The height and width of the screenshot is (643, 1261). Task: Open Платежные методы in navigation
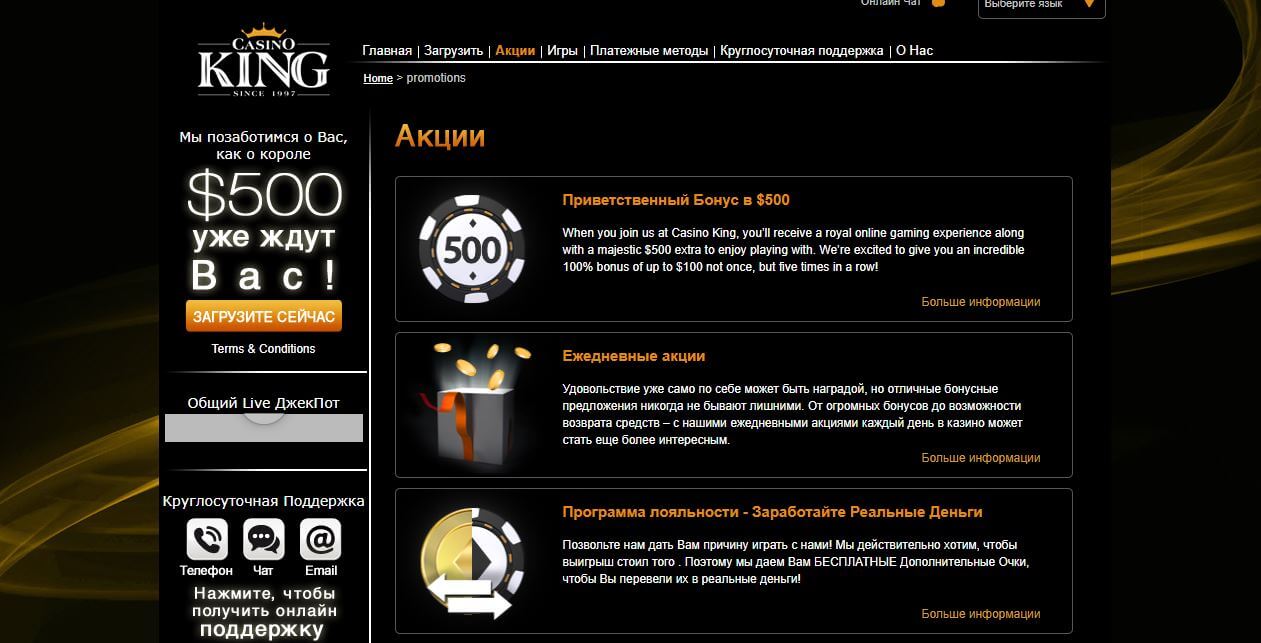[x=649, y=50]
